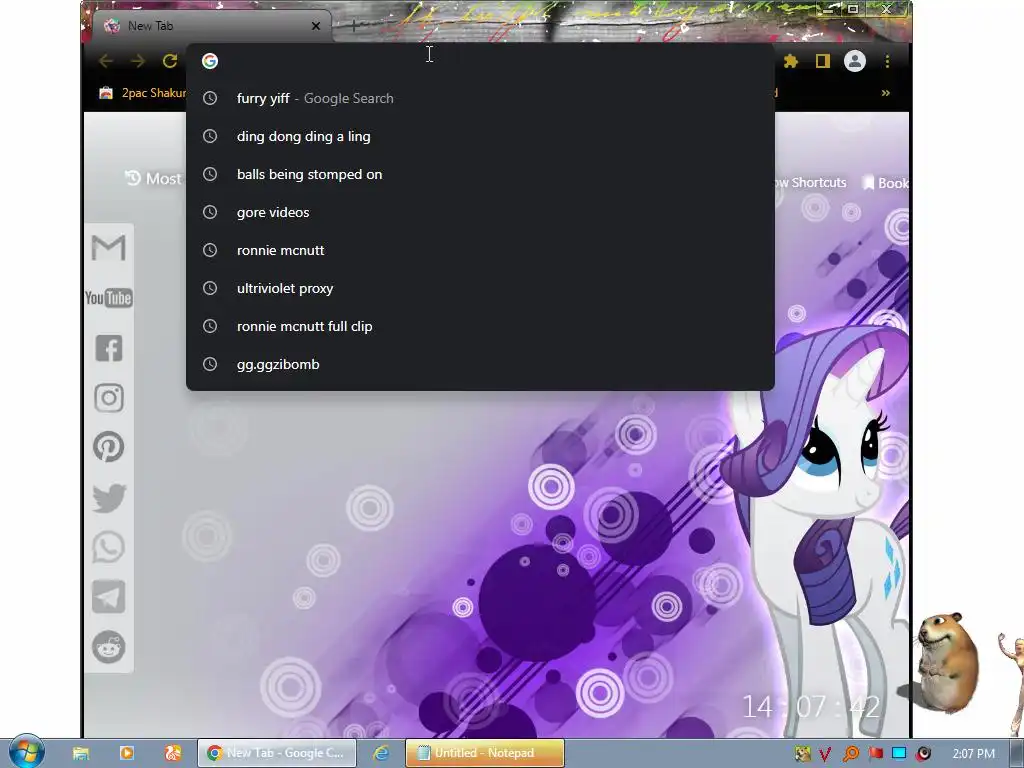
Task: Open the Chrome profile avatar
Action: pos(855,61)
